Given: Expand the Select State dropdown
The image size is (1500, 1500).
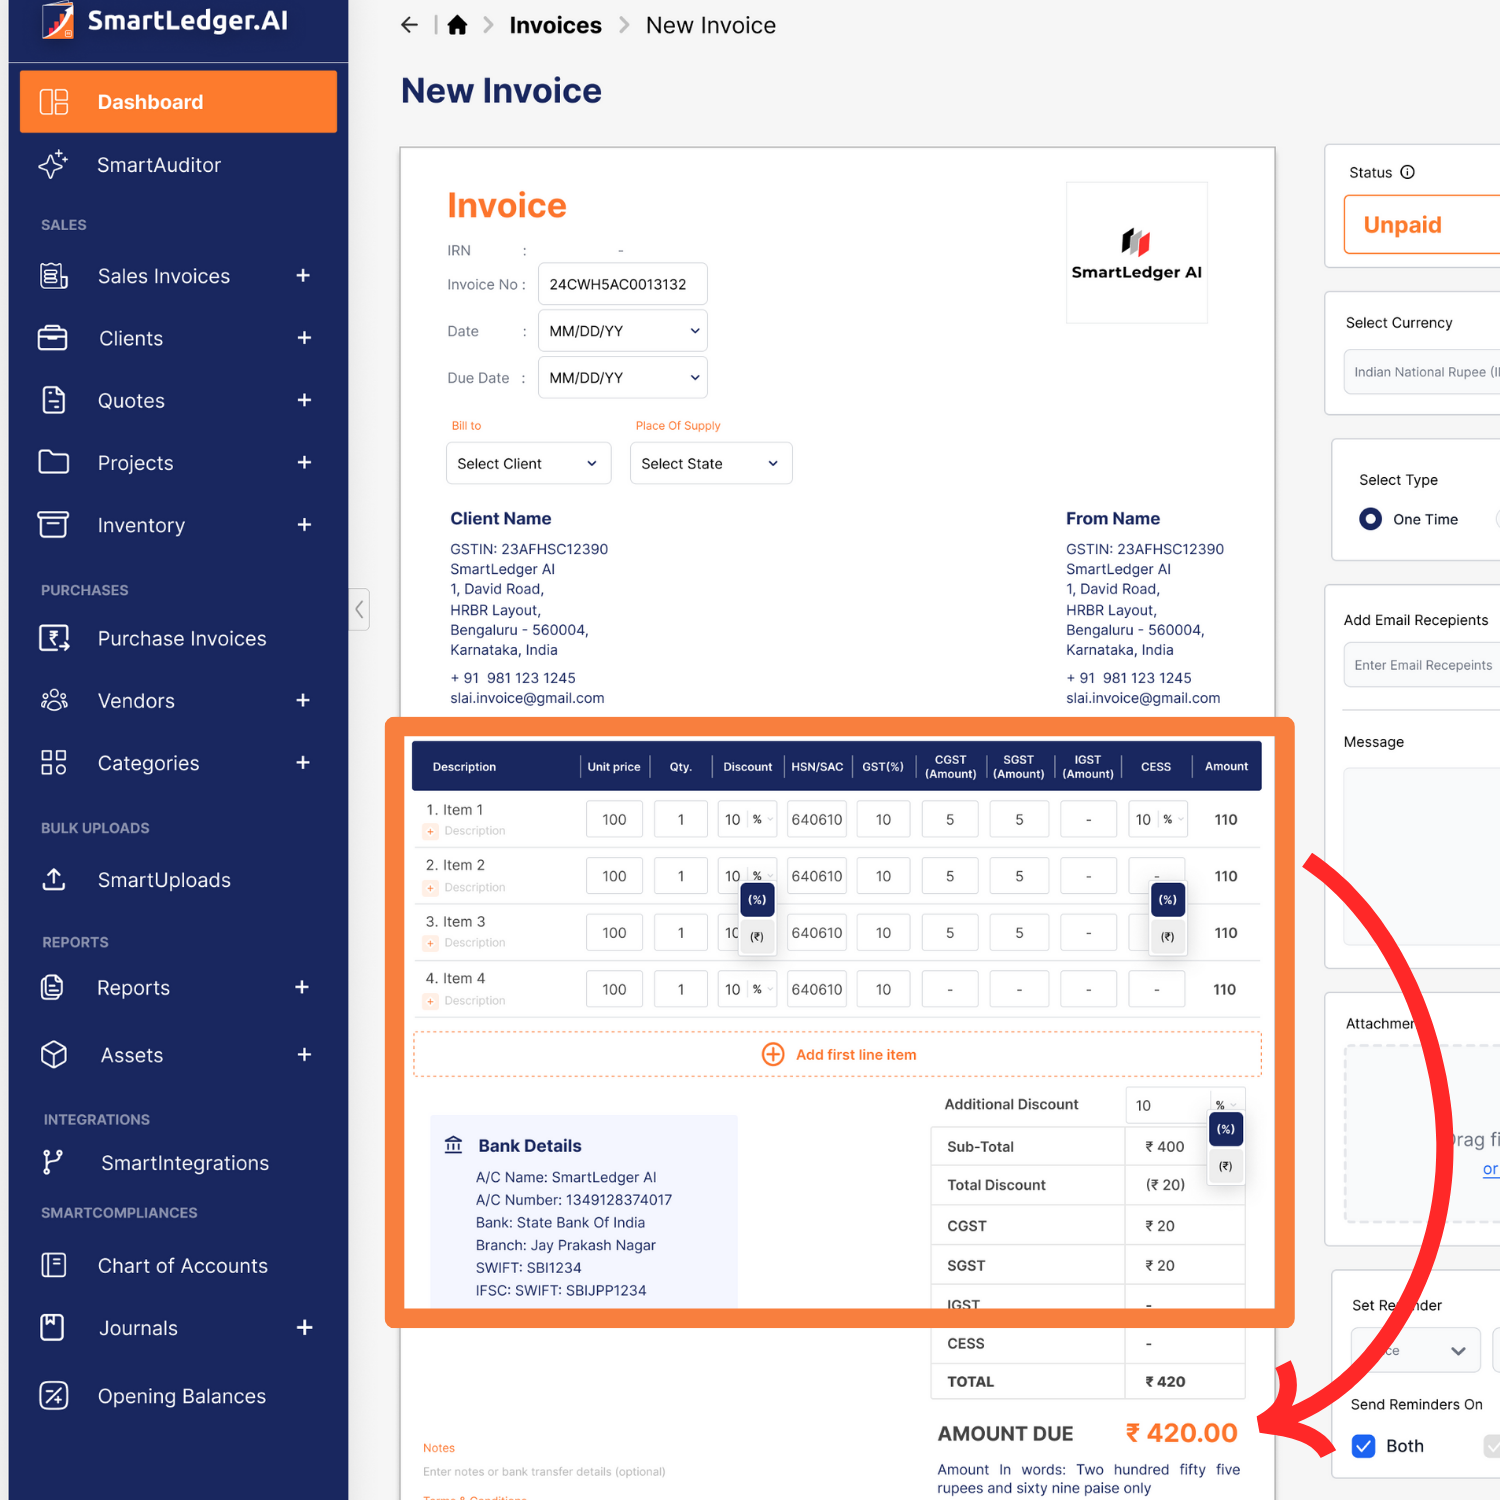Looking at the screenshot, I should tap(710, 464).
